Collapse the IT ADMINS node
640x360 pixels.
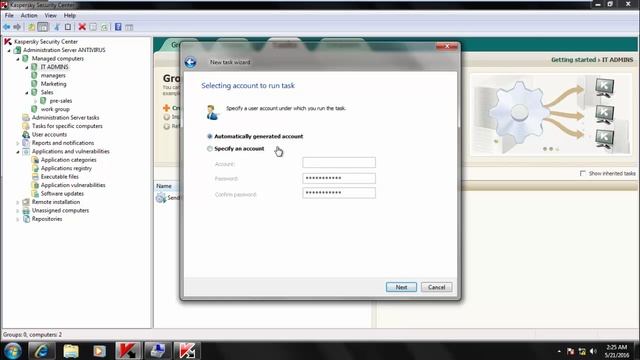click(x=27, y=67)
